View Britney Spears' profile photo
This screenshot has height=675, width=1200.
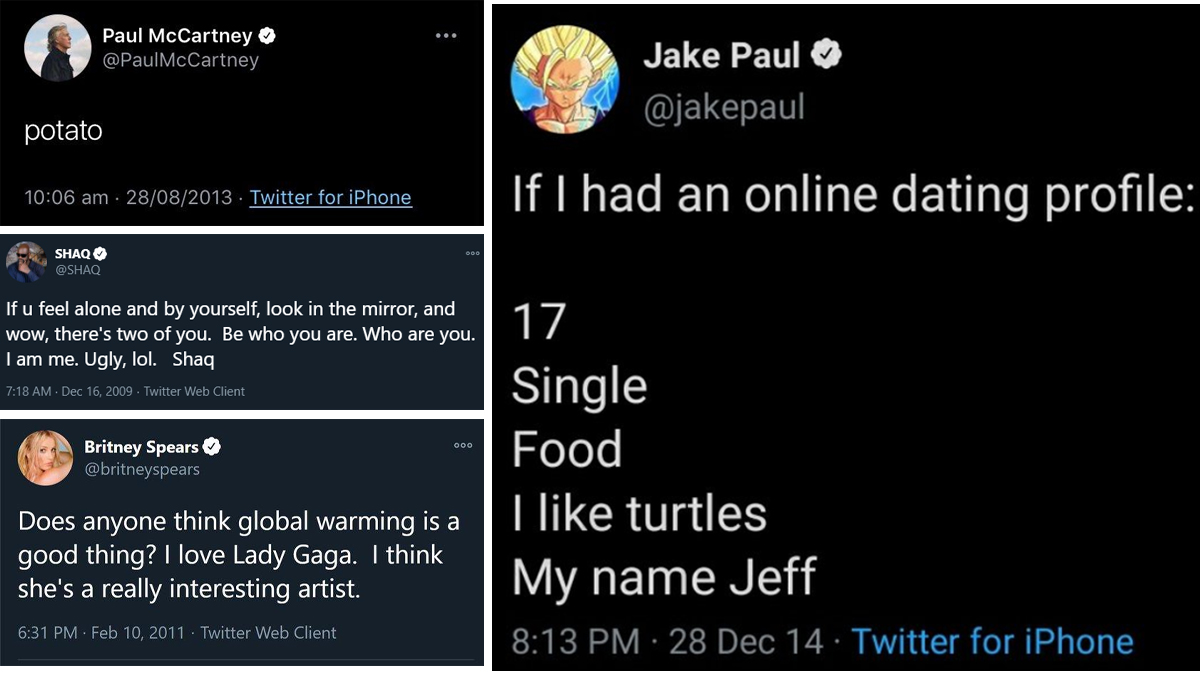pyautogui.click(x=45, y=458)
